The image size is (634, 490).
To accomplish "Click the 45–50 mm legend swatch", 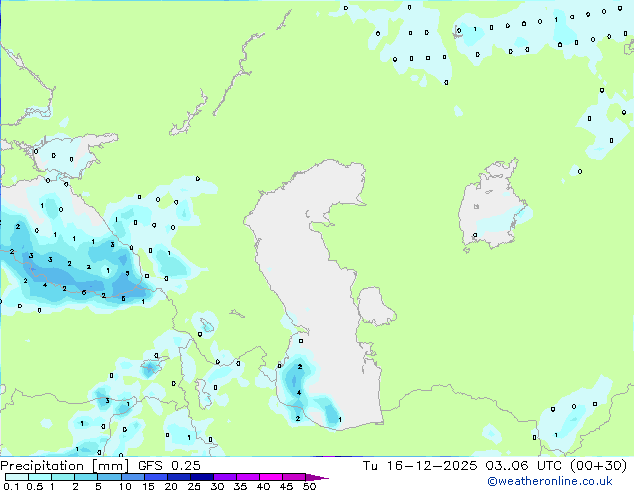I will [294, 477].
